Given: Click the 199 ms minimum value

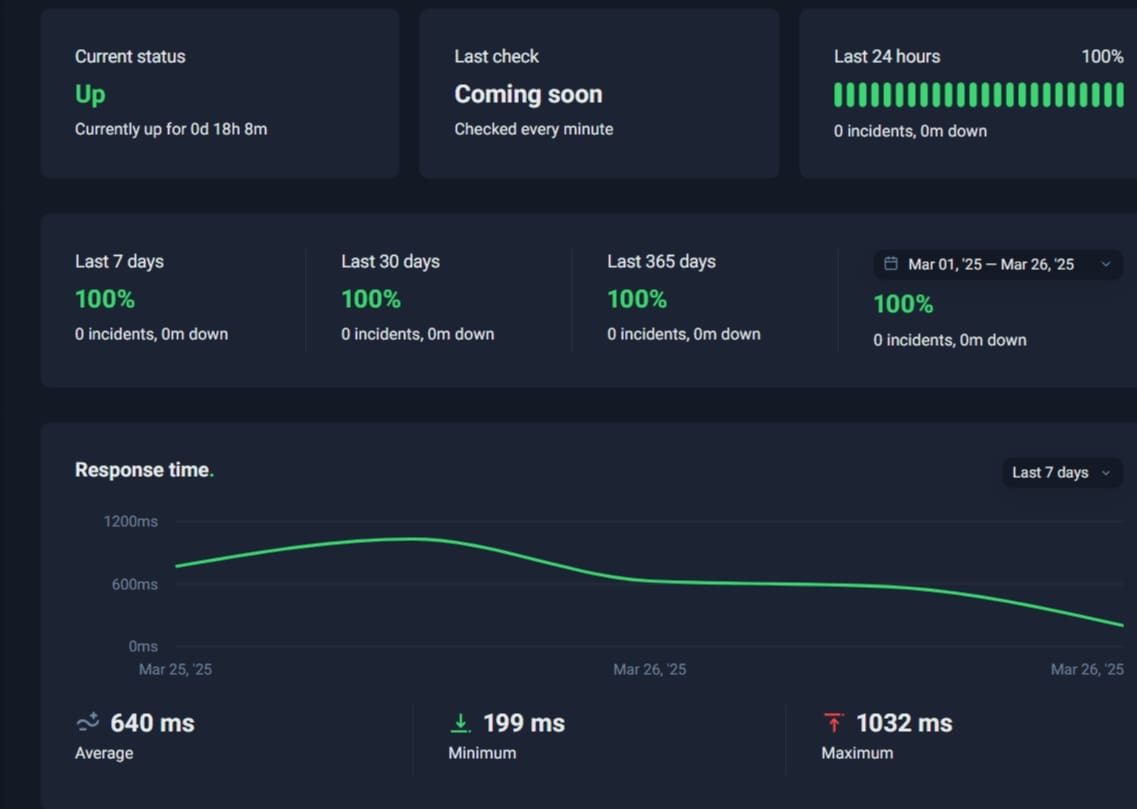Looking at the screenshot, I should click(524, 722).
